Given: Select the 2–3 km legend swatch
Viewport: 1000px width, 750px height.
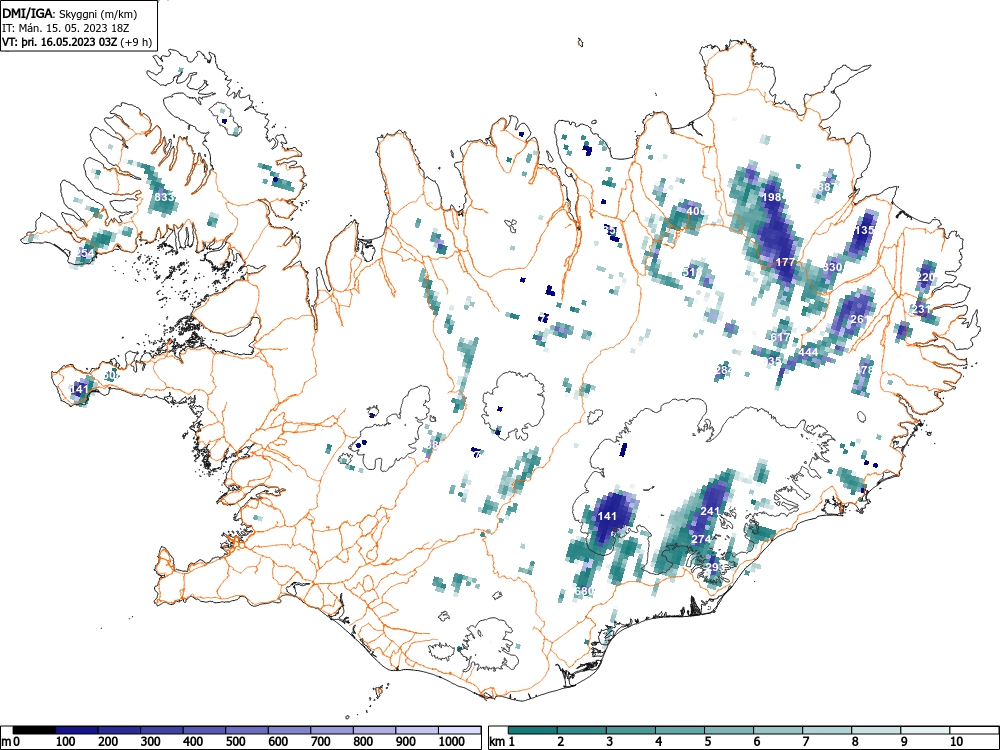Looking at the screenshot, I should (x=582, y=730).
